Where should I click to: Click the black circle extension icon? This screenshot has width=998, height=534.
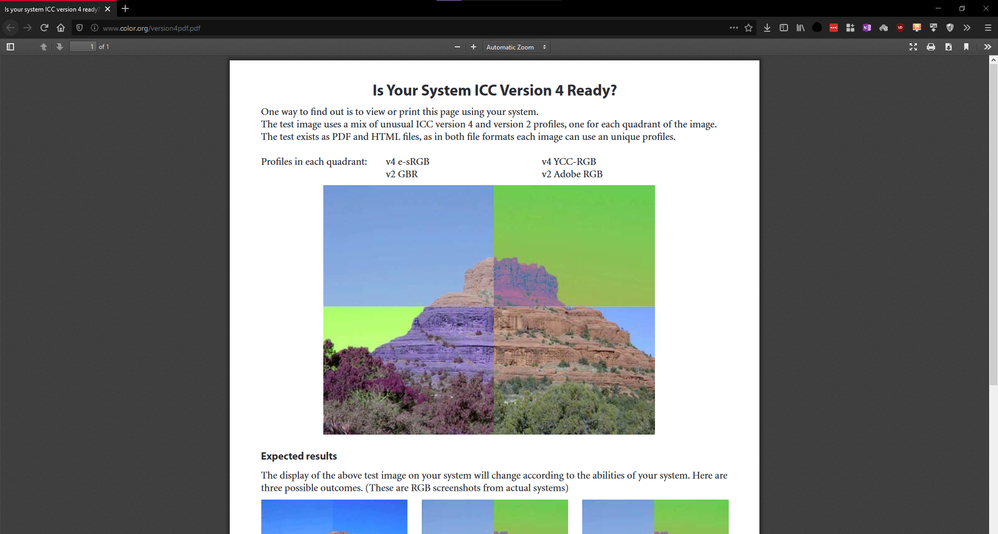click(817, 28)
